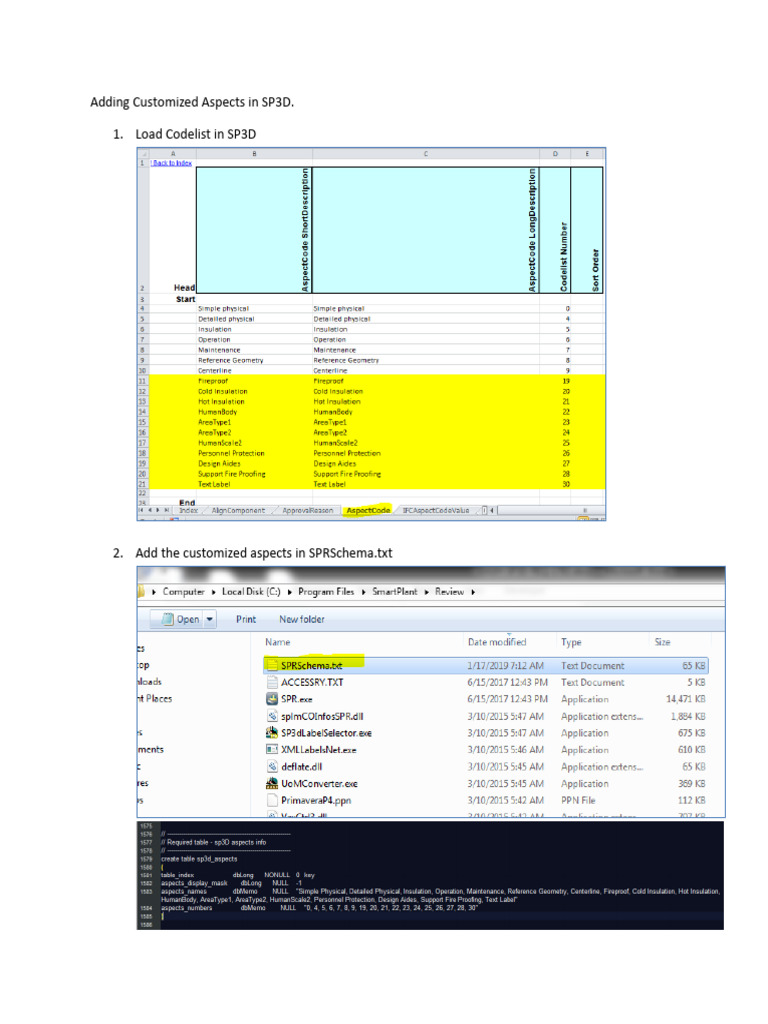The height and width of the screenshot is (1024, 768).
Task: Select the deflate.dll file icon
Action: click(272, 767)
